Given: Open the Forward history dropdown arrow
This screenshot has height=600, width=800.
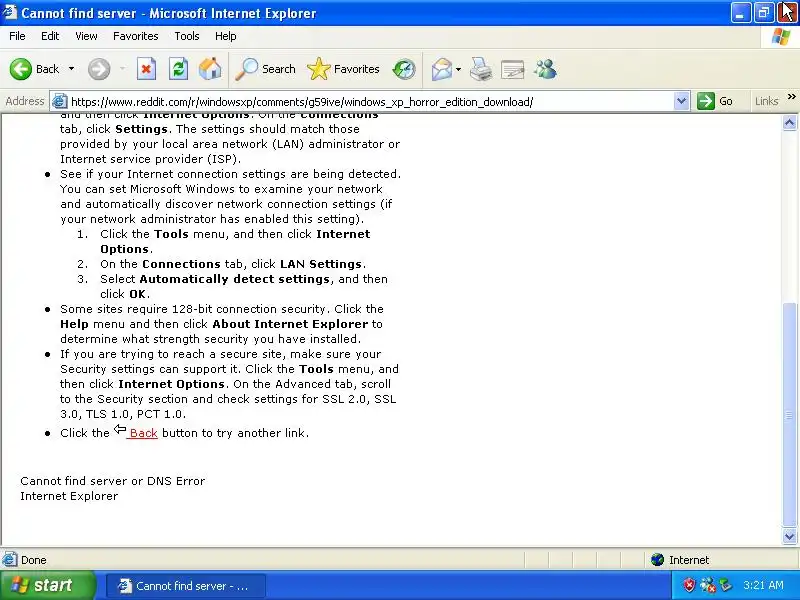Looking at the screenshot, I should coord(122,69).
